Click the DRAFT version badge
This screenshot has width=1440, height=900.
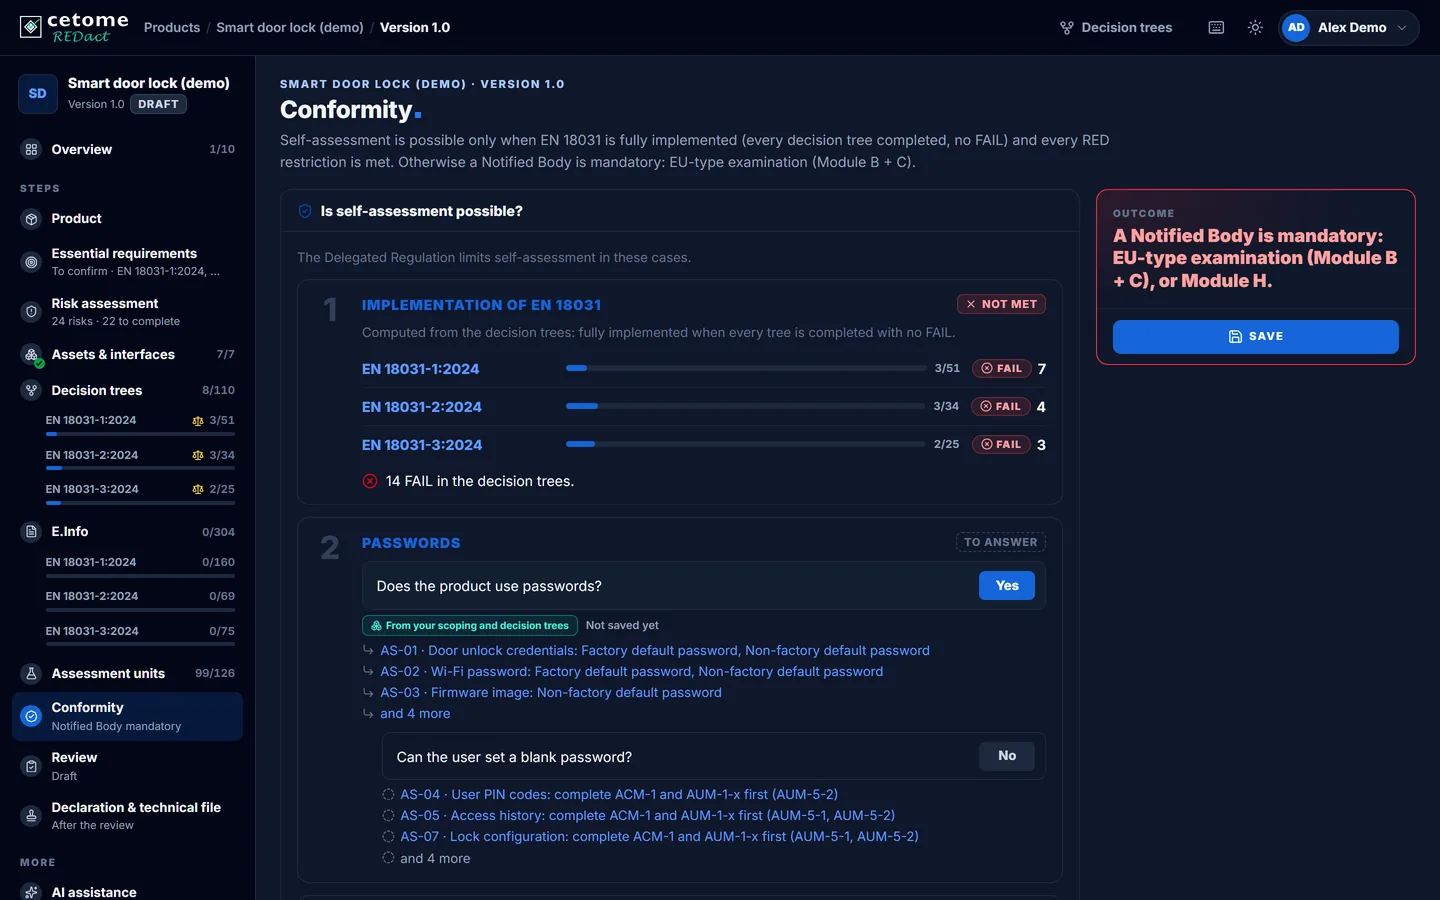(158, 104)
